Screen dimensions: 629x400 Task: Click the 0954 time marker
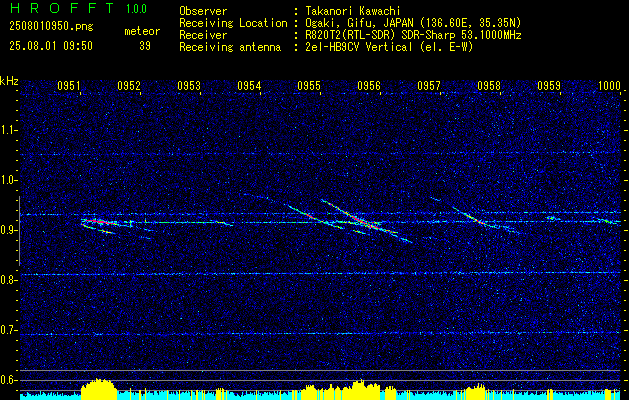pos(249,85)
